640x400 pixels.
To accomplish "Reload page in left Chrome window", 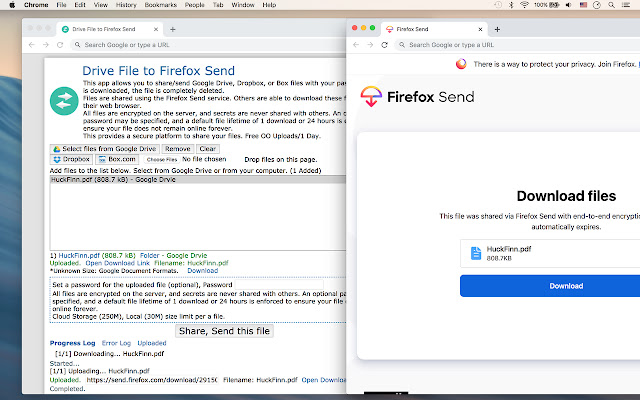I will (x=60, y=45).
